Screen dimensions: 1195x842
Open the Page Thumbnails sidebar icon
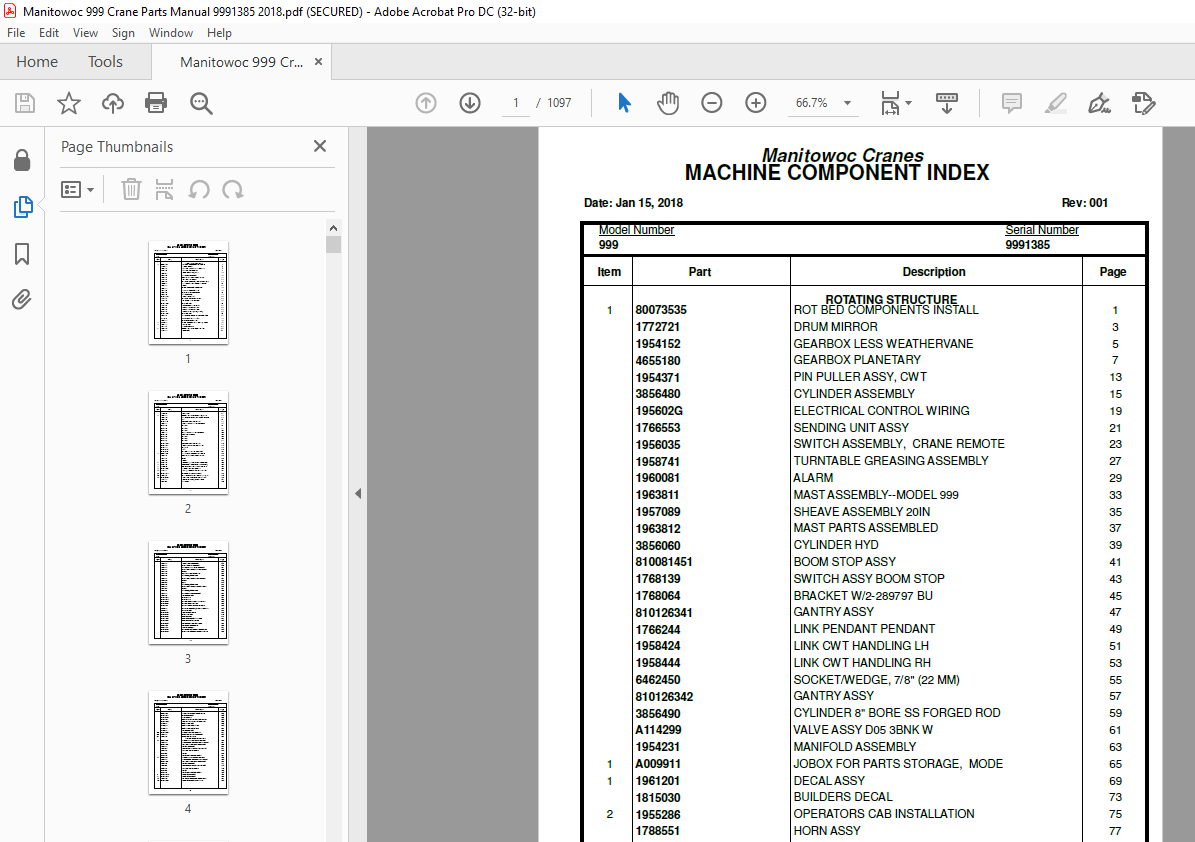23,206
